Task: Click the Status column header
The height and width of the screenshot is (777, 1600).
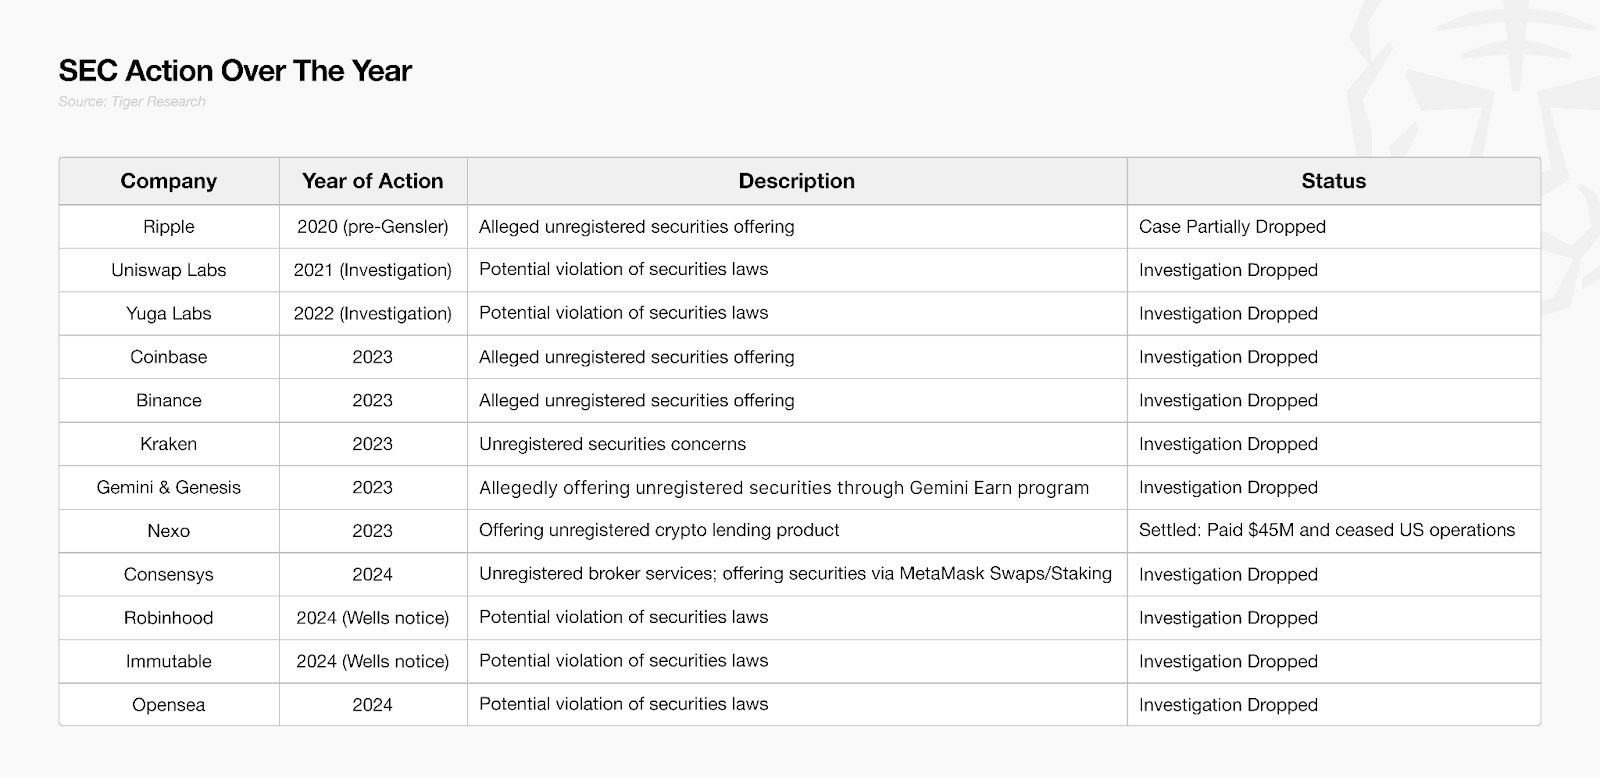Action: [1334, 181]
